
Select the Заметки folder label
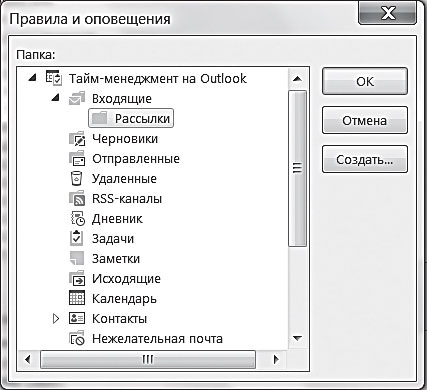116,259
